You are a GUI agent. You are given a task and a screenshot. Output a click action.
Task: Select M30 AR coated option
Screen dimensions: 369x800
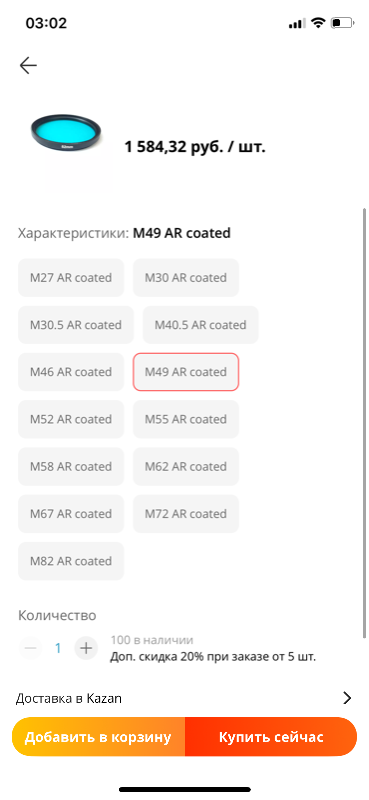[186, 278]
